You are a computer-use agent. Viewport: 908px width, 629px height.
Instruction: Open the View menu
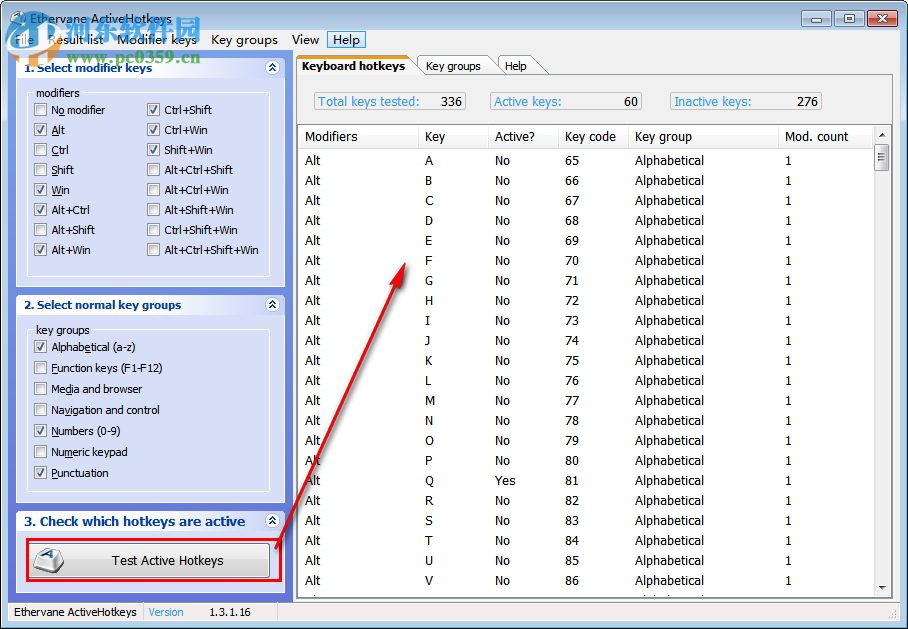point(305,40)
